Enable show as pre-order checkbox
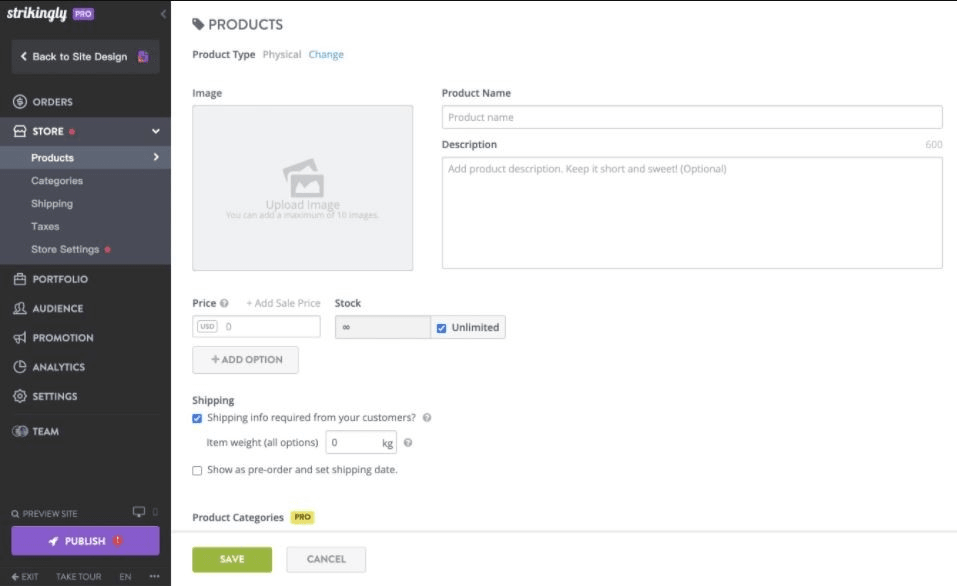 198,470
